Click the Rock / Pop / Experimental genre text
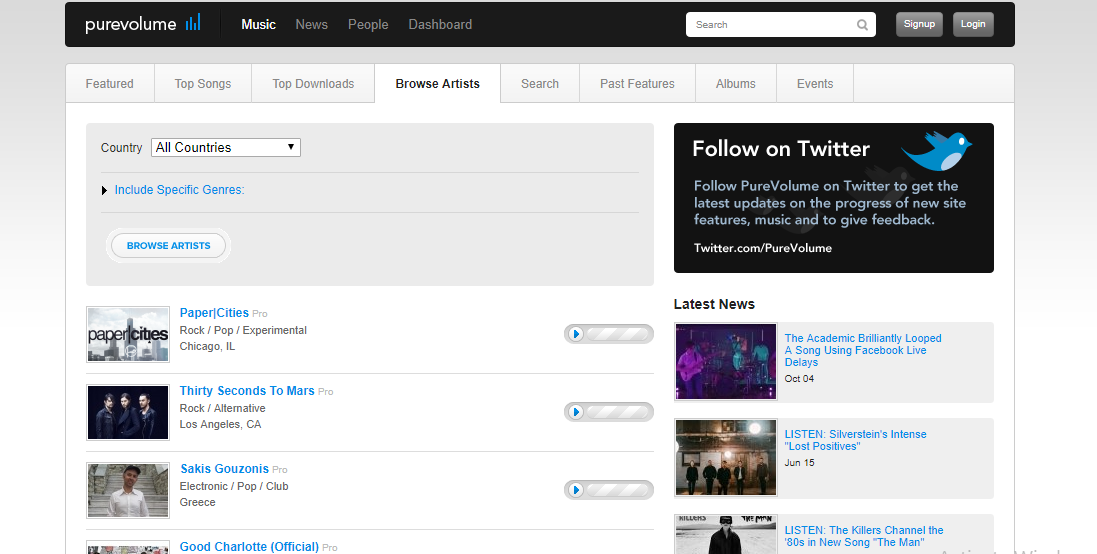This screenshot has width=1097, height=554. [x=243, y=330]
